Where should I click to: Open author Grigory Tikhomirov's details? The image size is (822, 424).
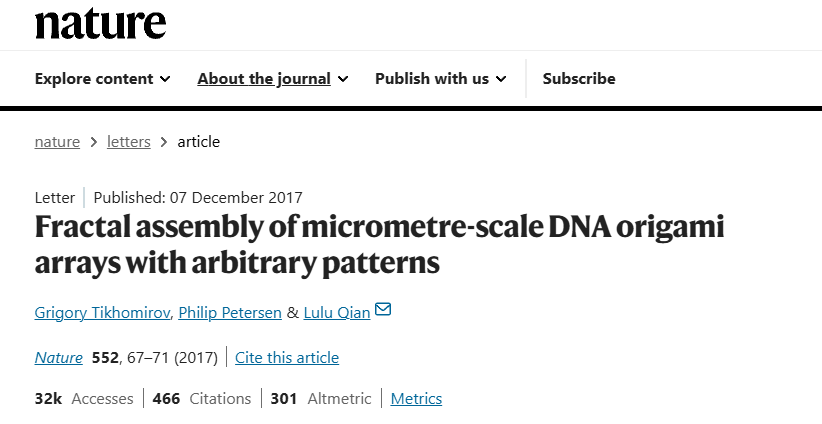click(101, 313)
